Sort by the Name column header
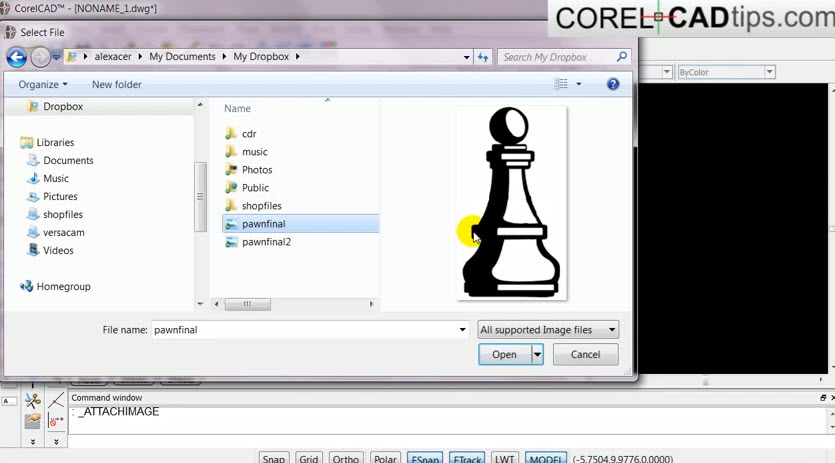Image resolution: width=835 pixels, height=463 pixels. tap(237, 109)
